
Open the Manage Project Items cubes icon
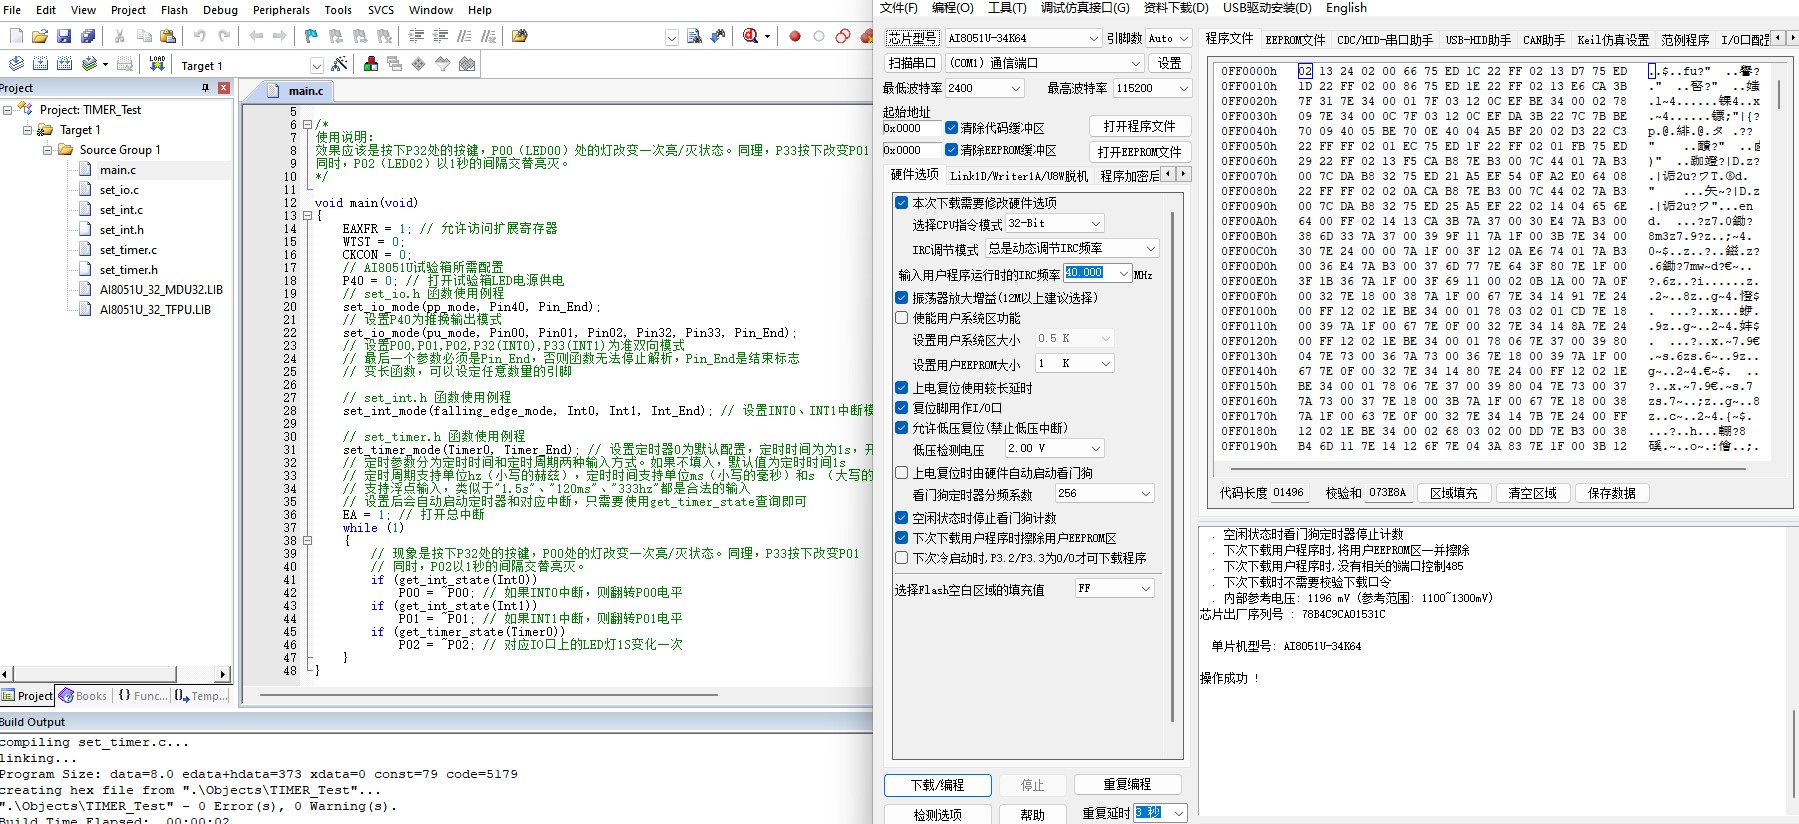coord(371,64)
